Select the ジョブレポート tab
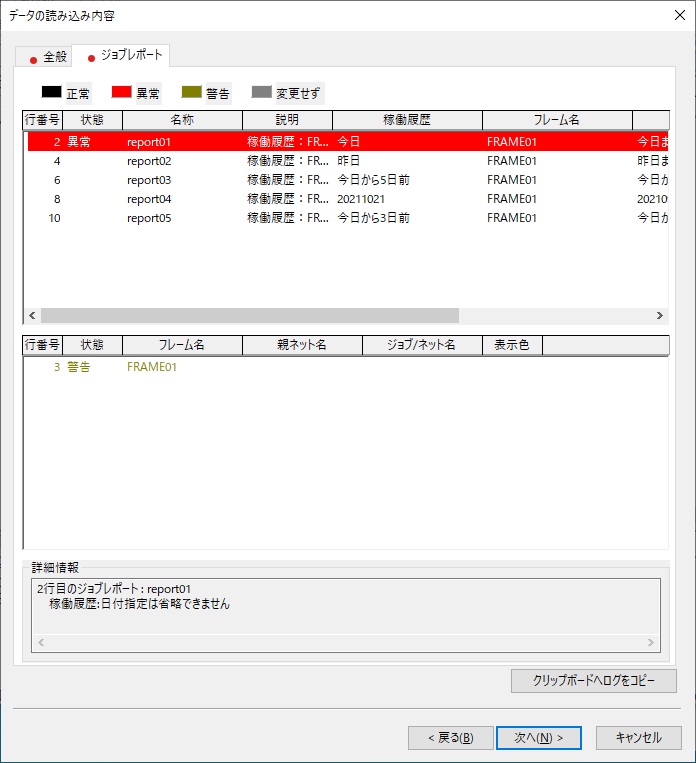Viewport: 696px width, 763px height. tap(121, 55)
